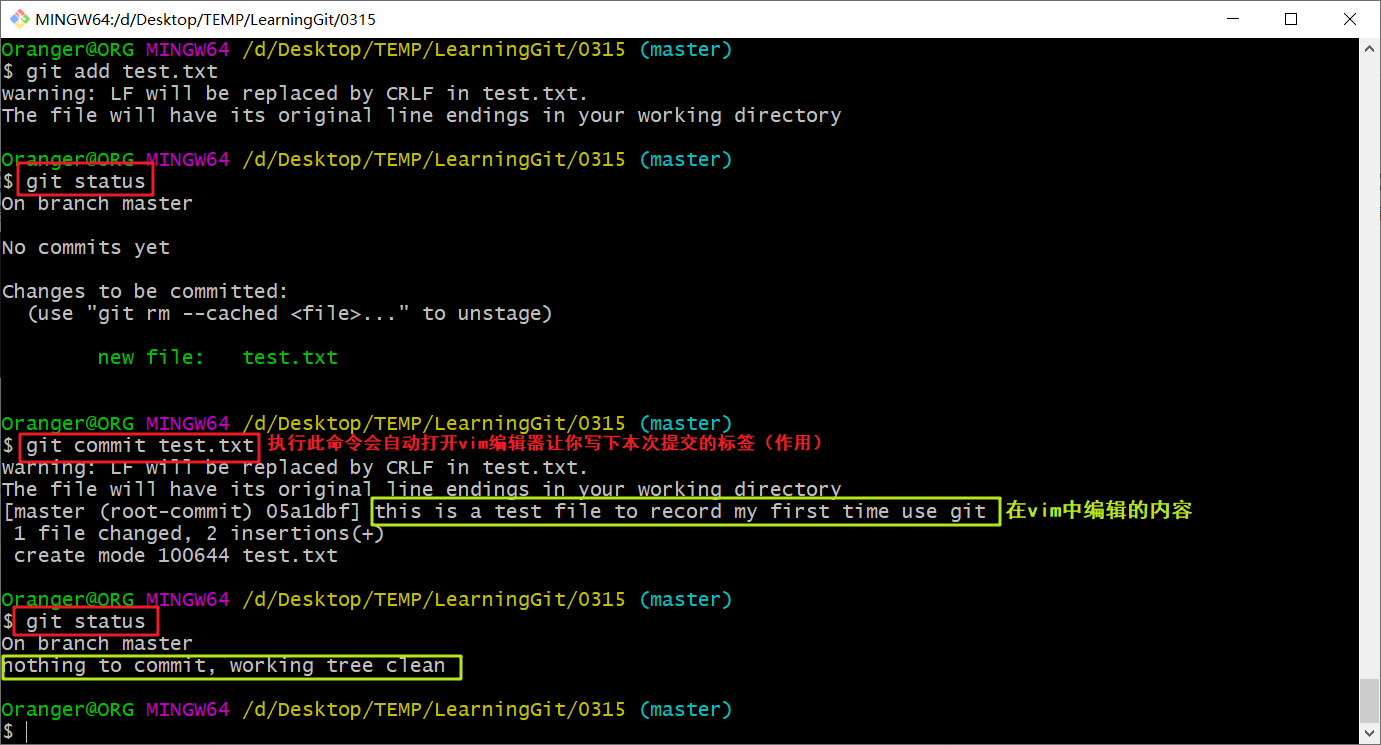Click the commit message 'this is a test file...'

[x=681, y=512]
